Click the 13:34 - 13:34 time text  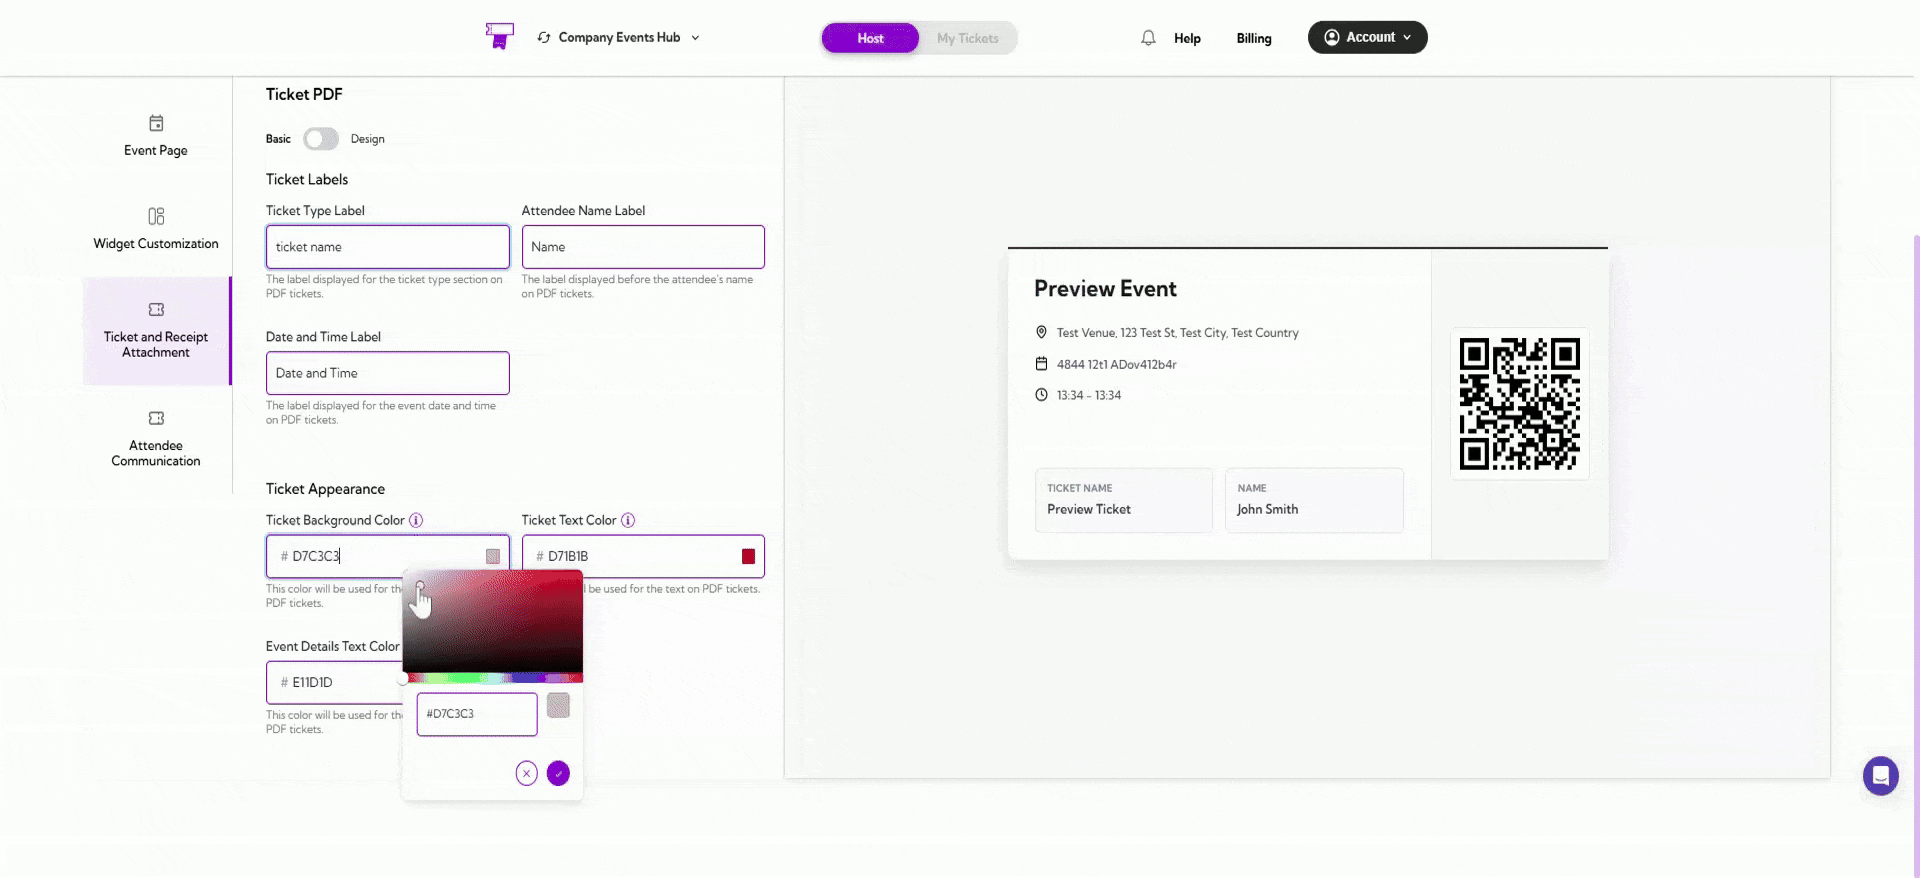pyautogui.click(x=1089, y=396)
